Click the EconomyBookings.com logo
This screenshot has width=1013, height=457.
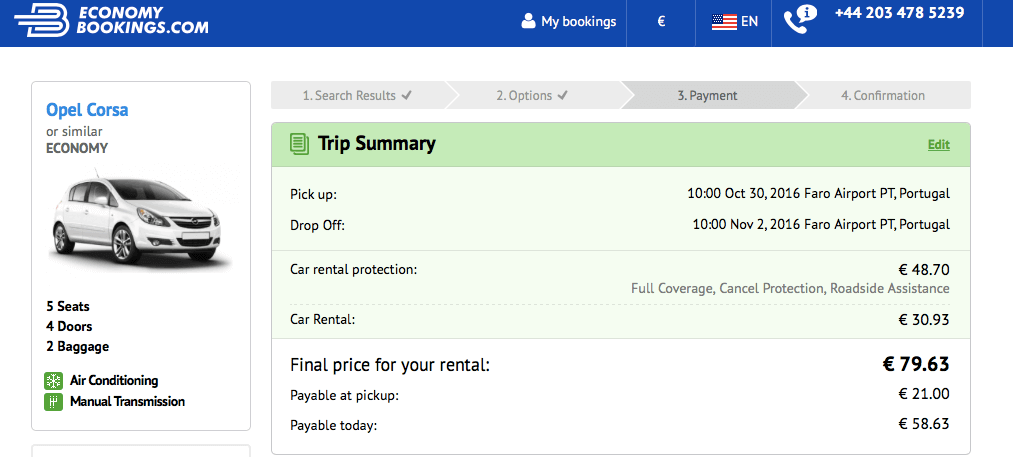point(111,21)
